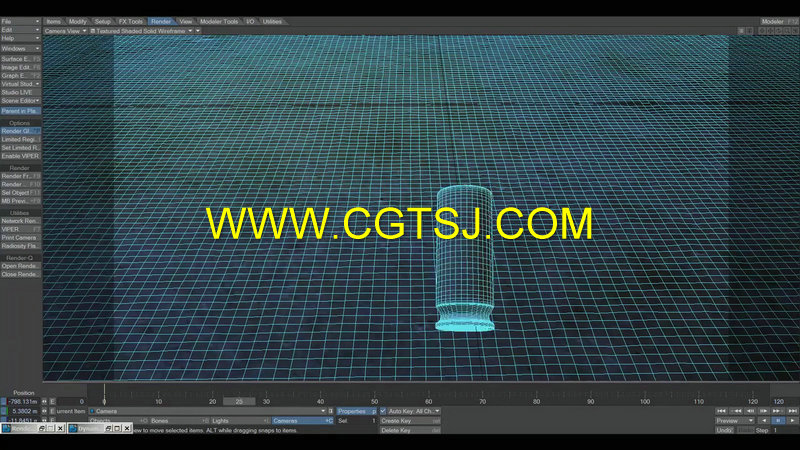Toggle the E button beside X position
Image resolution: width=800 pixels, height=450 pixels.
52,402
